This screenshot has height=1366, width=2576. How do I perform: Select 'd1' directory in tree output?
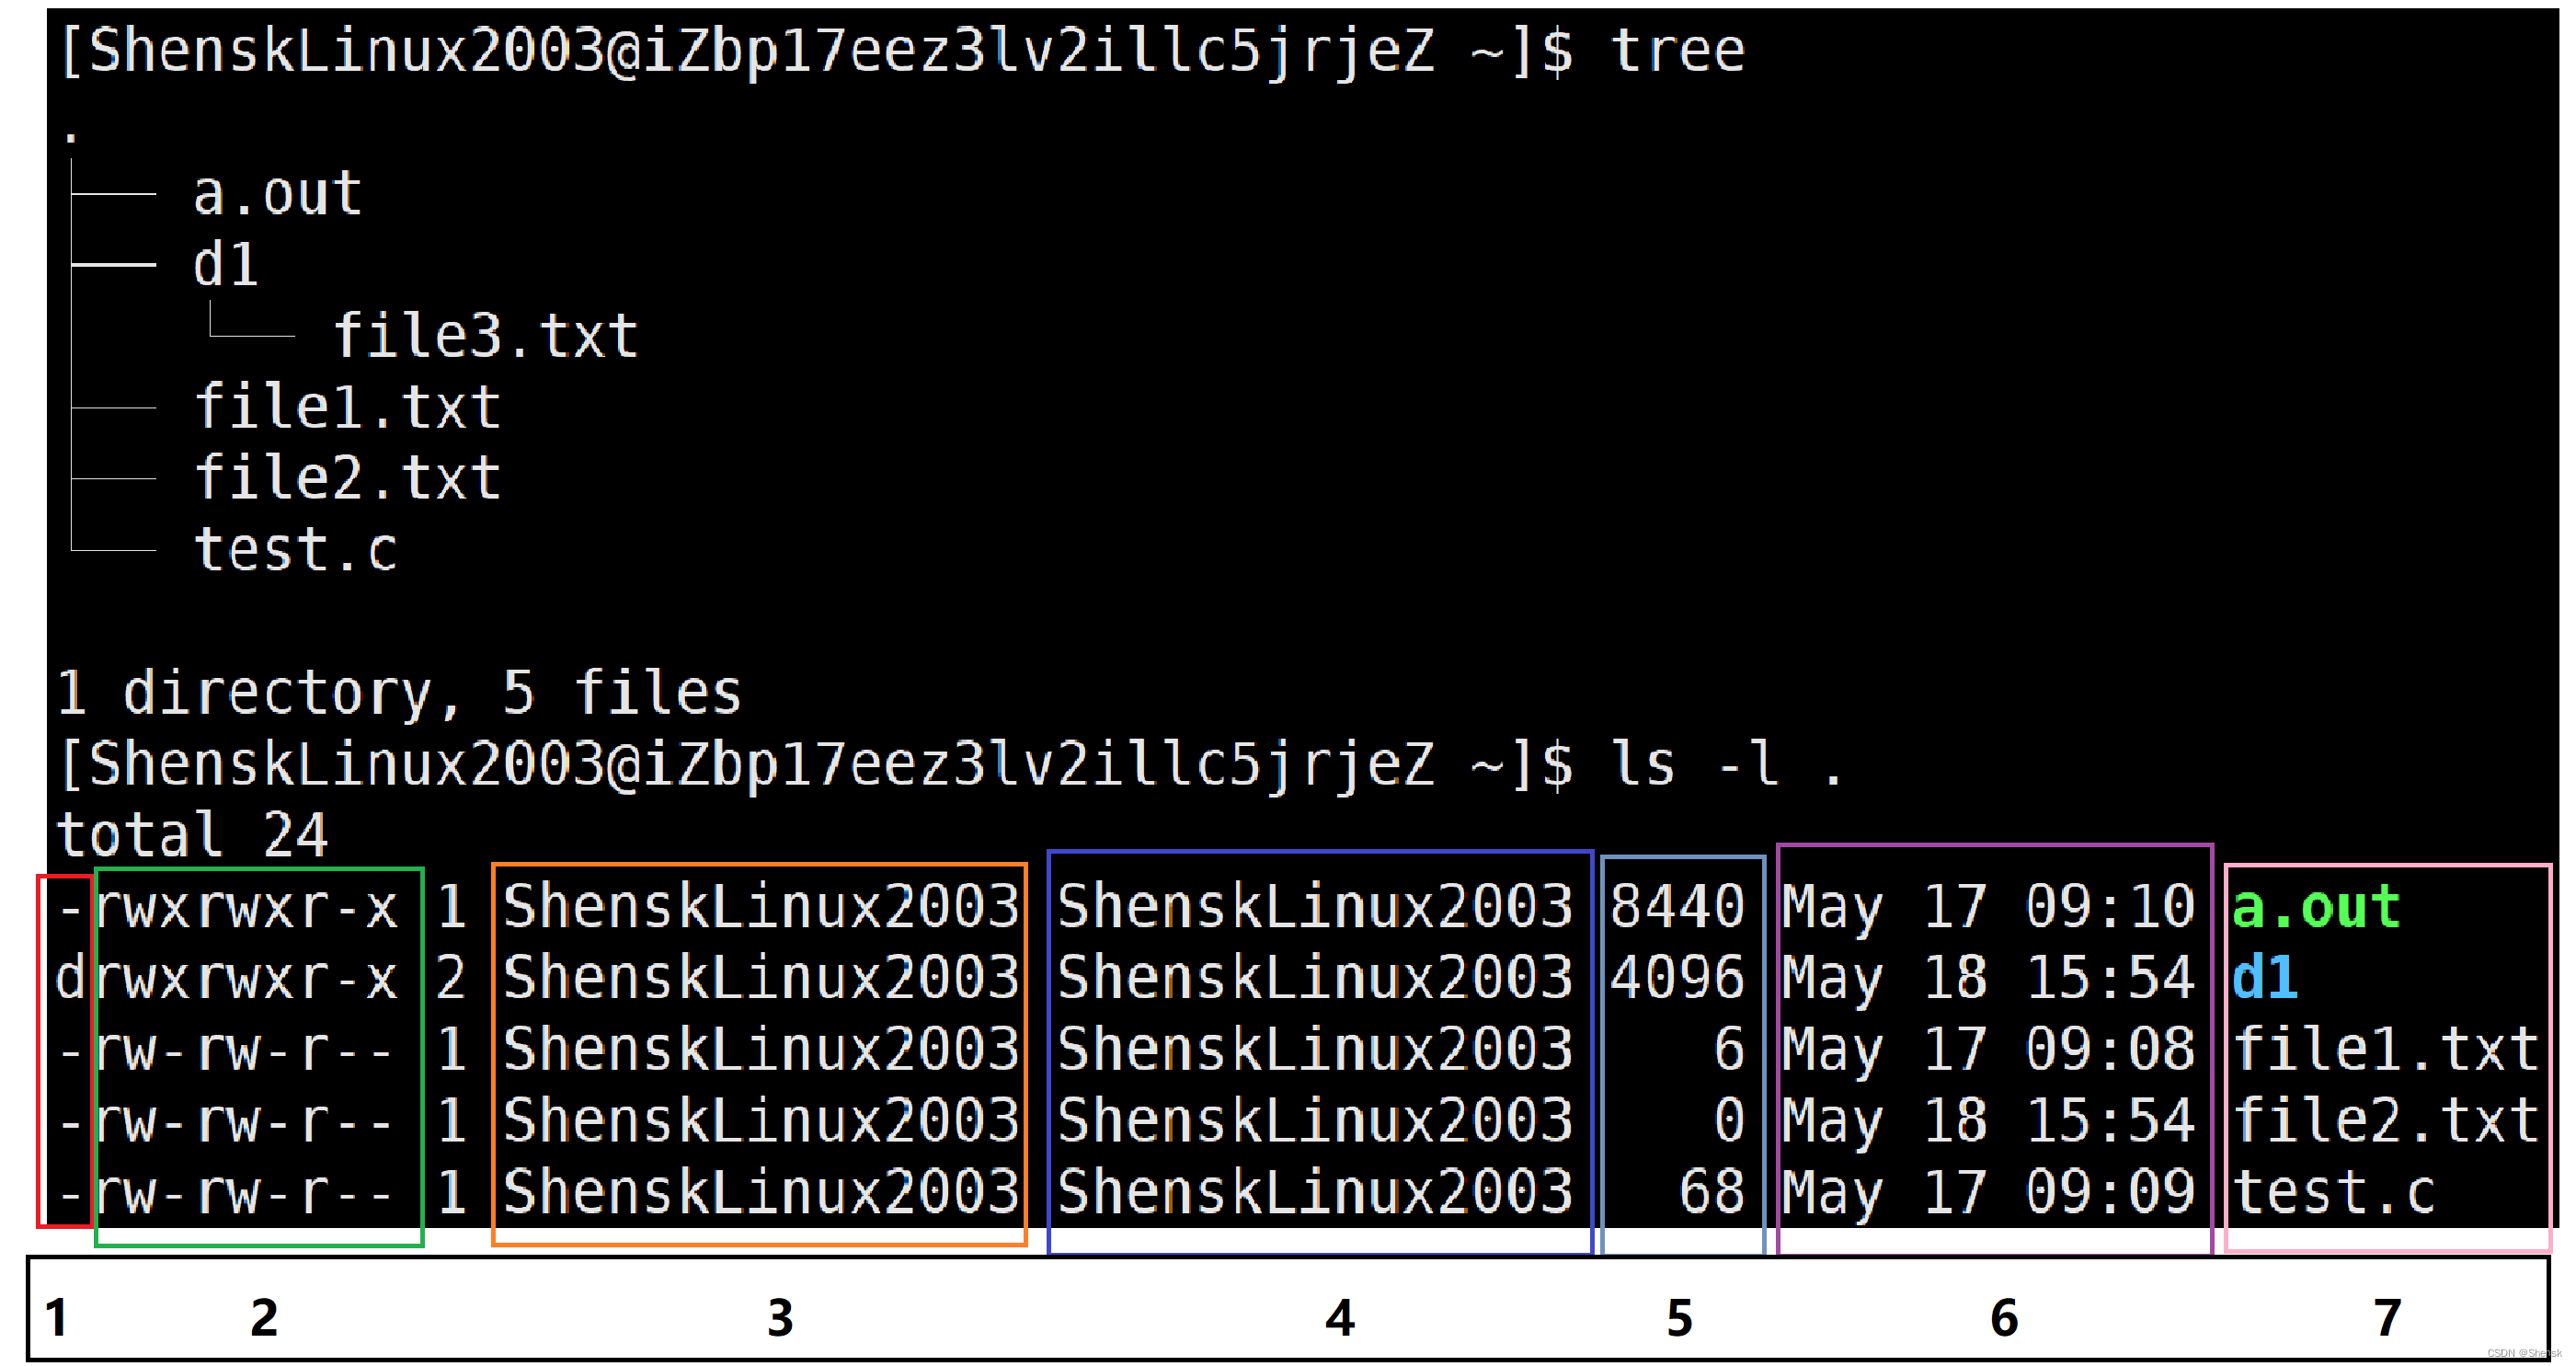click(226, 264)
